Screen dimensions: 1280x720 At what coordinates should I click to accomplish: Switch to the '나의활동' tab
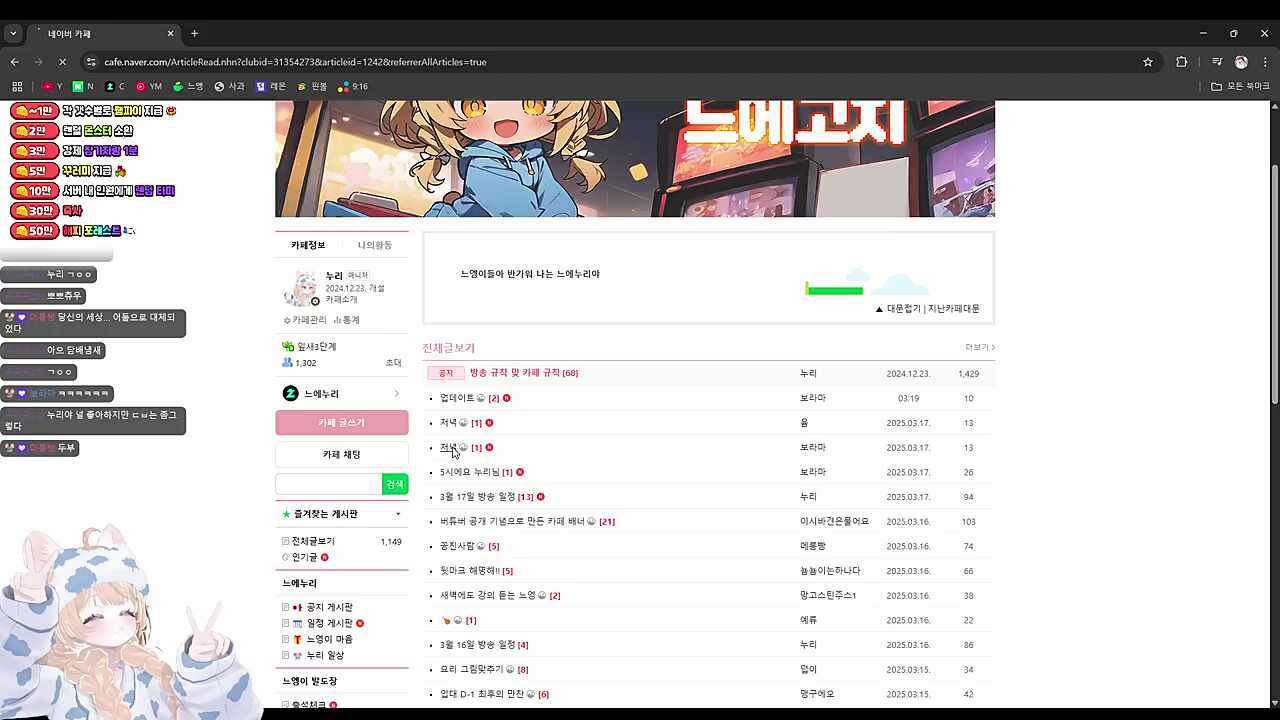[x=375, y=245]
